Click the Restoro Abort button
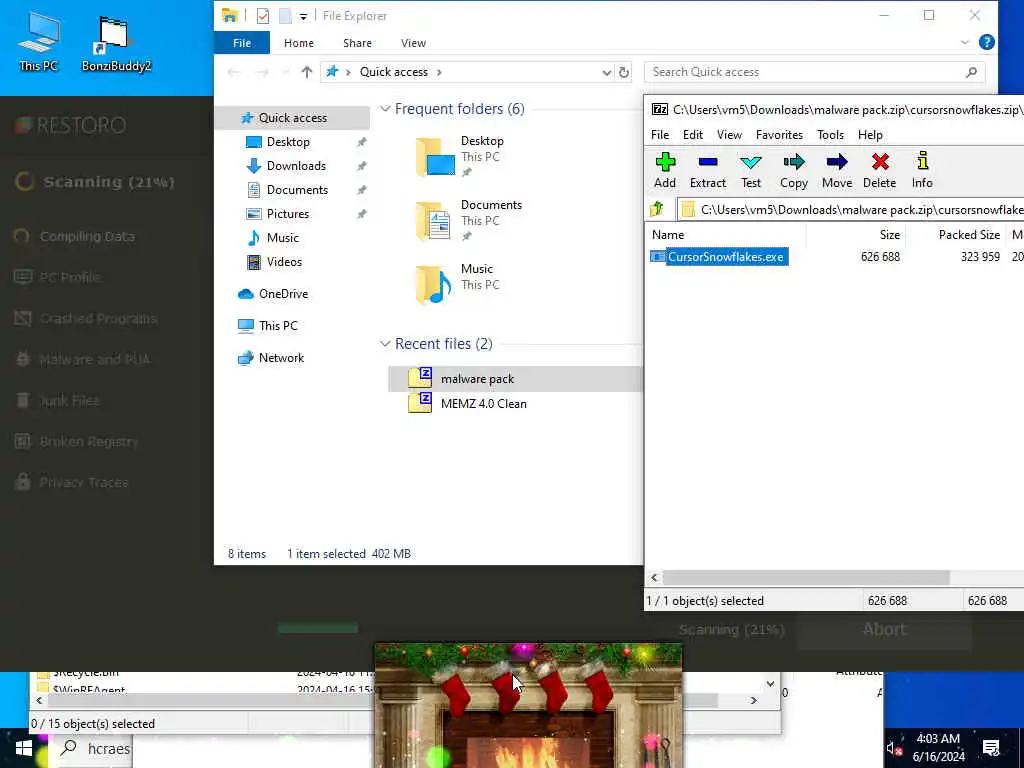The height and width of the screenshot is (768, 1024). click(x=884, y=630)
